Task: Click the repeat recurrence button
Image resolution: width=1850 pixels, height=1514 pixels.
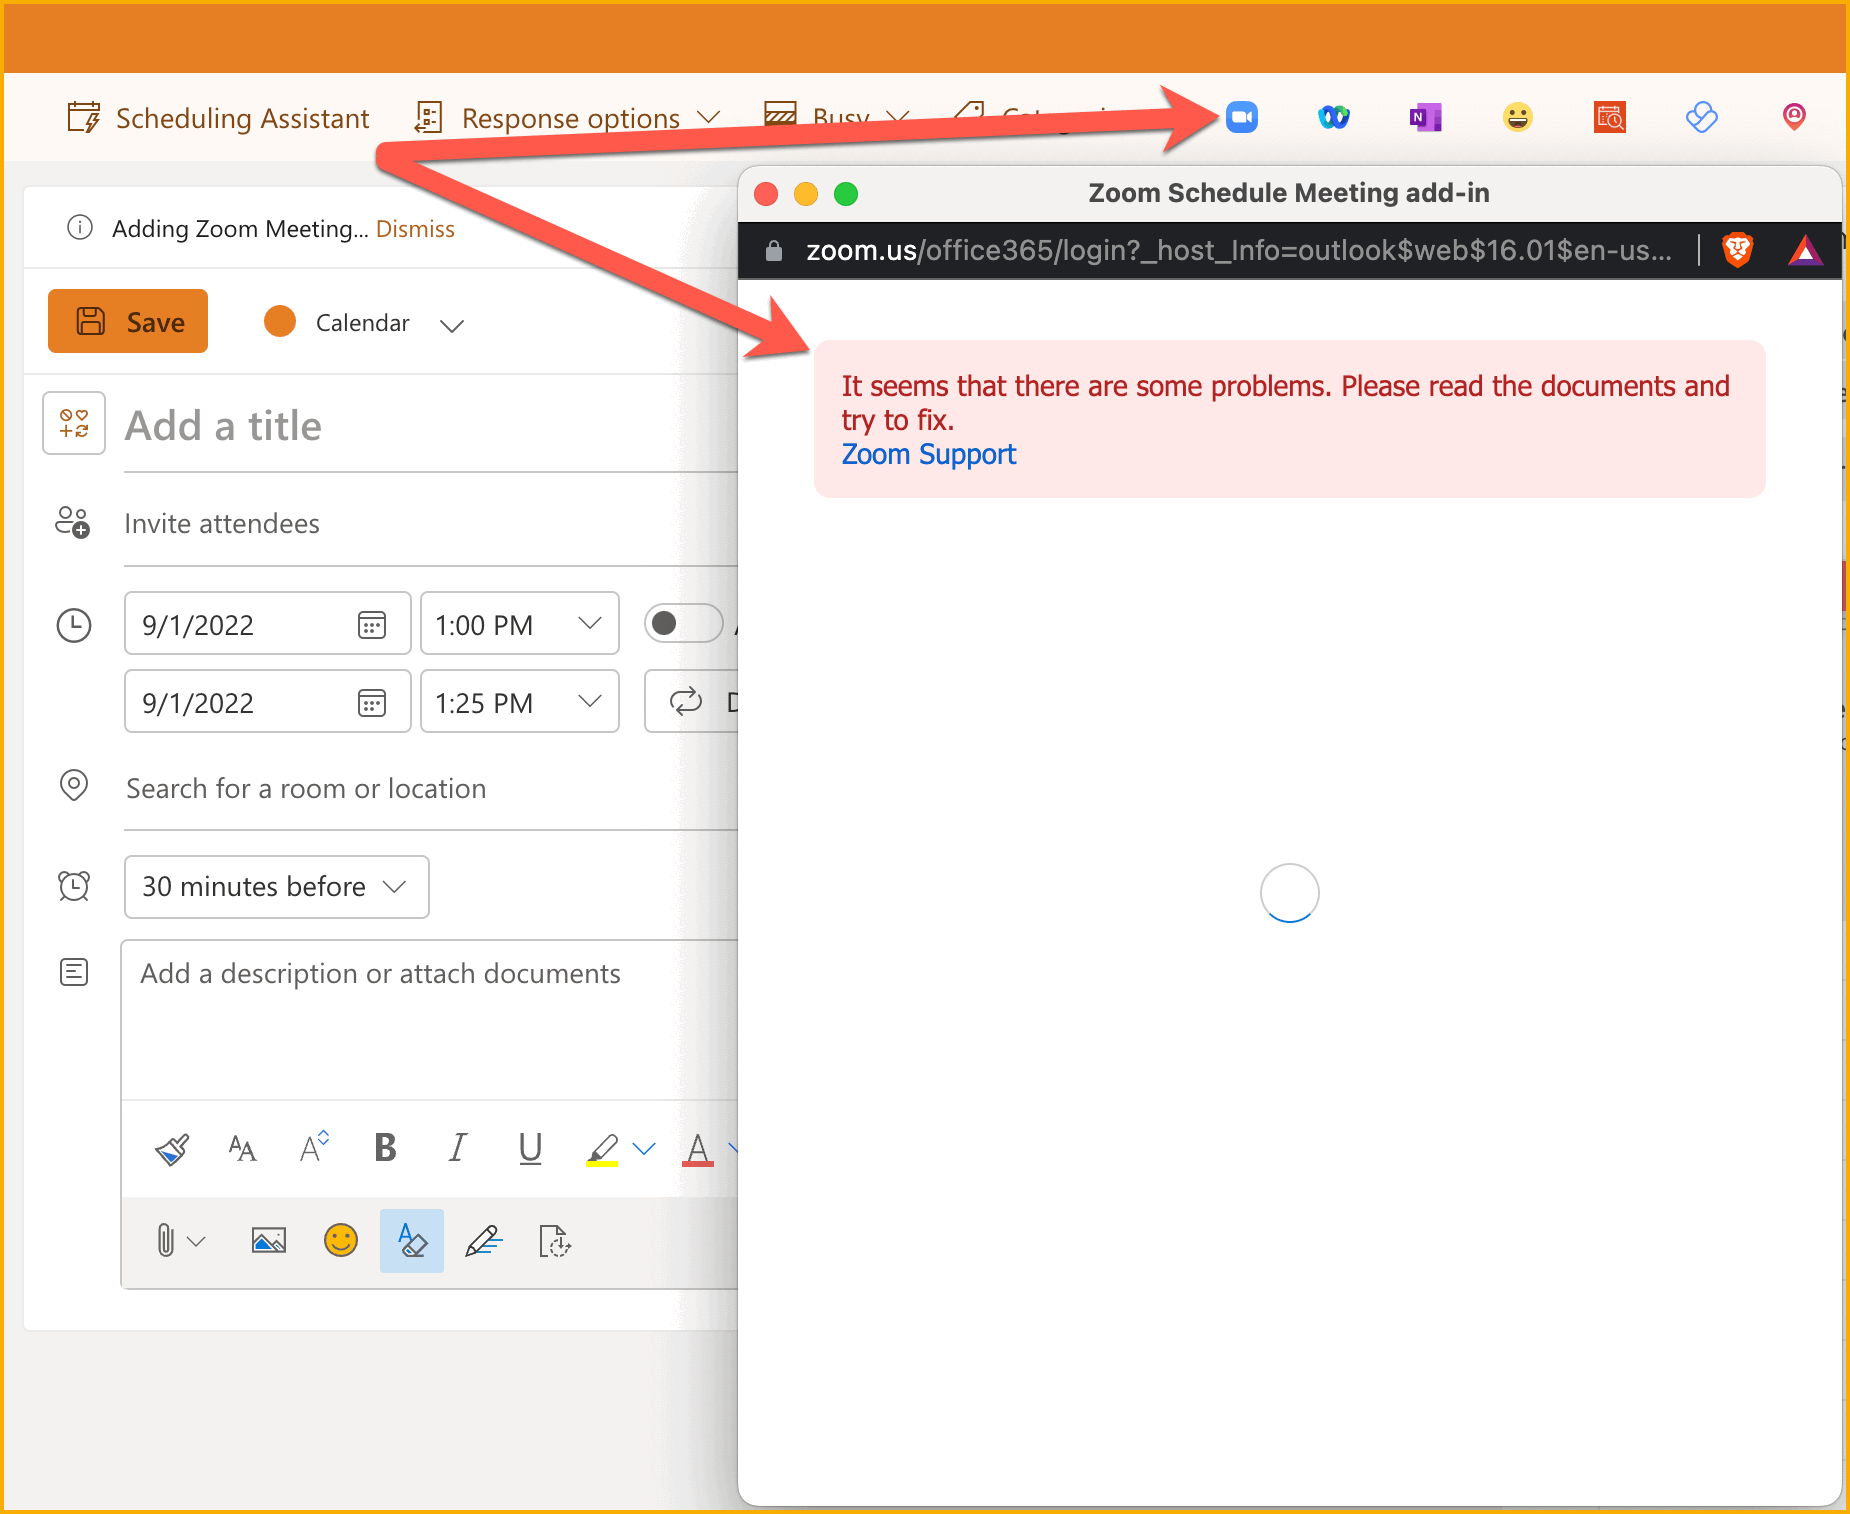Action: coord(691,701)
